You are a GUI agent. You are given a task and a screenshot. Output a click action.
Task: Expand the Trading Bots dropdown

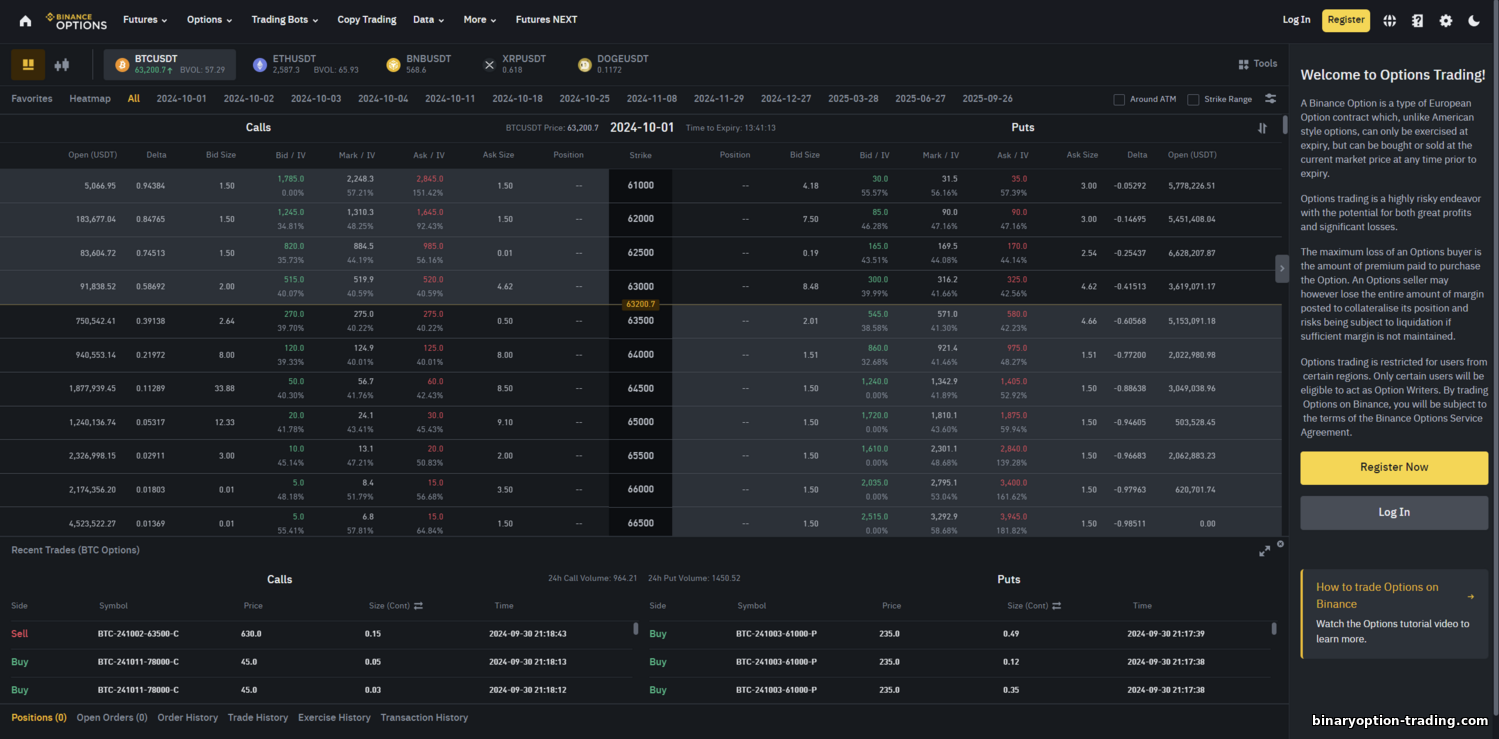pos(285,20)
